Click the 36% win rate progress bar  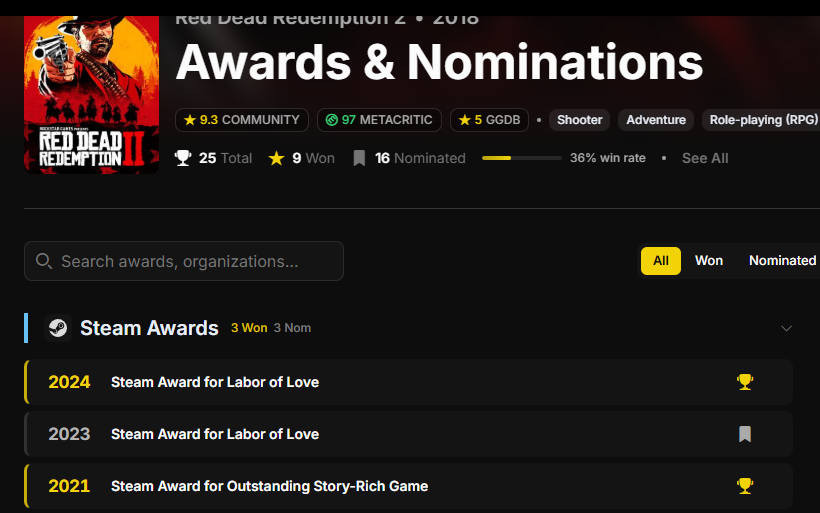521,158
